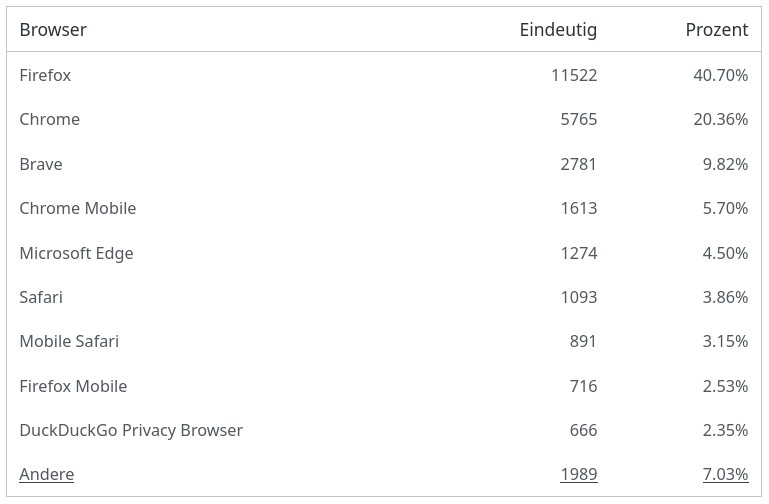Open the Andere link
This screenshot has width=769, height=504.
[x=47, y=474]
